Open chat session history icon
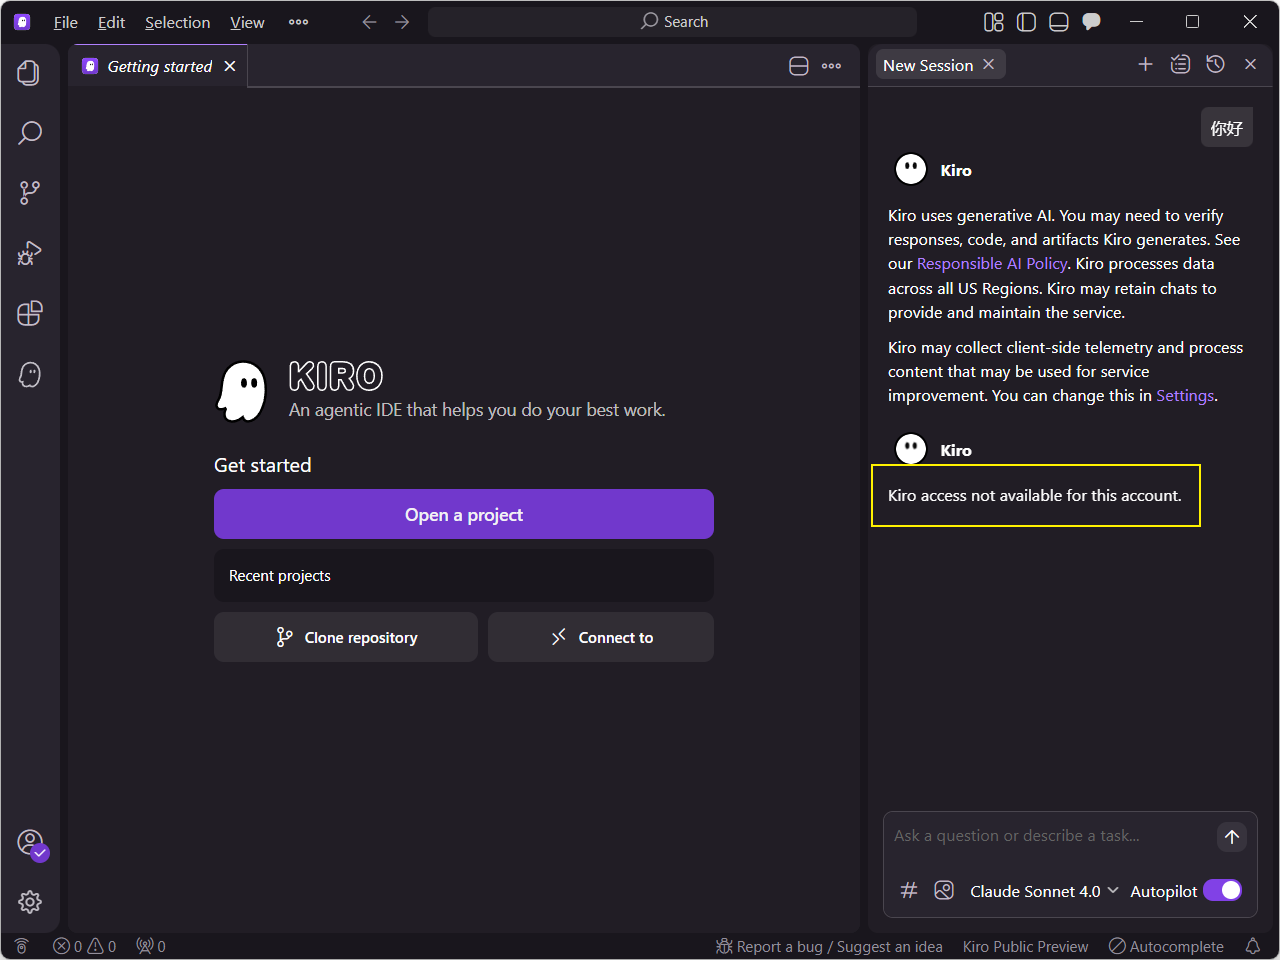This screenshot has height=960, width=1280. click(1215, 64)
